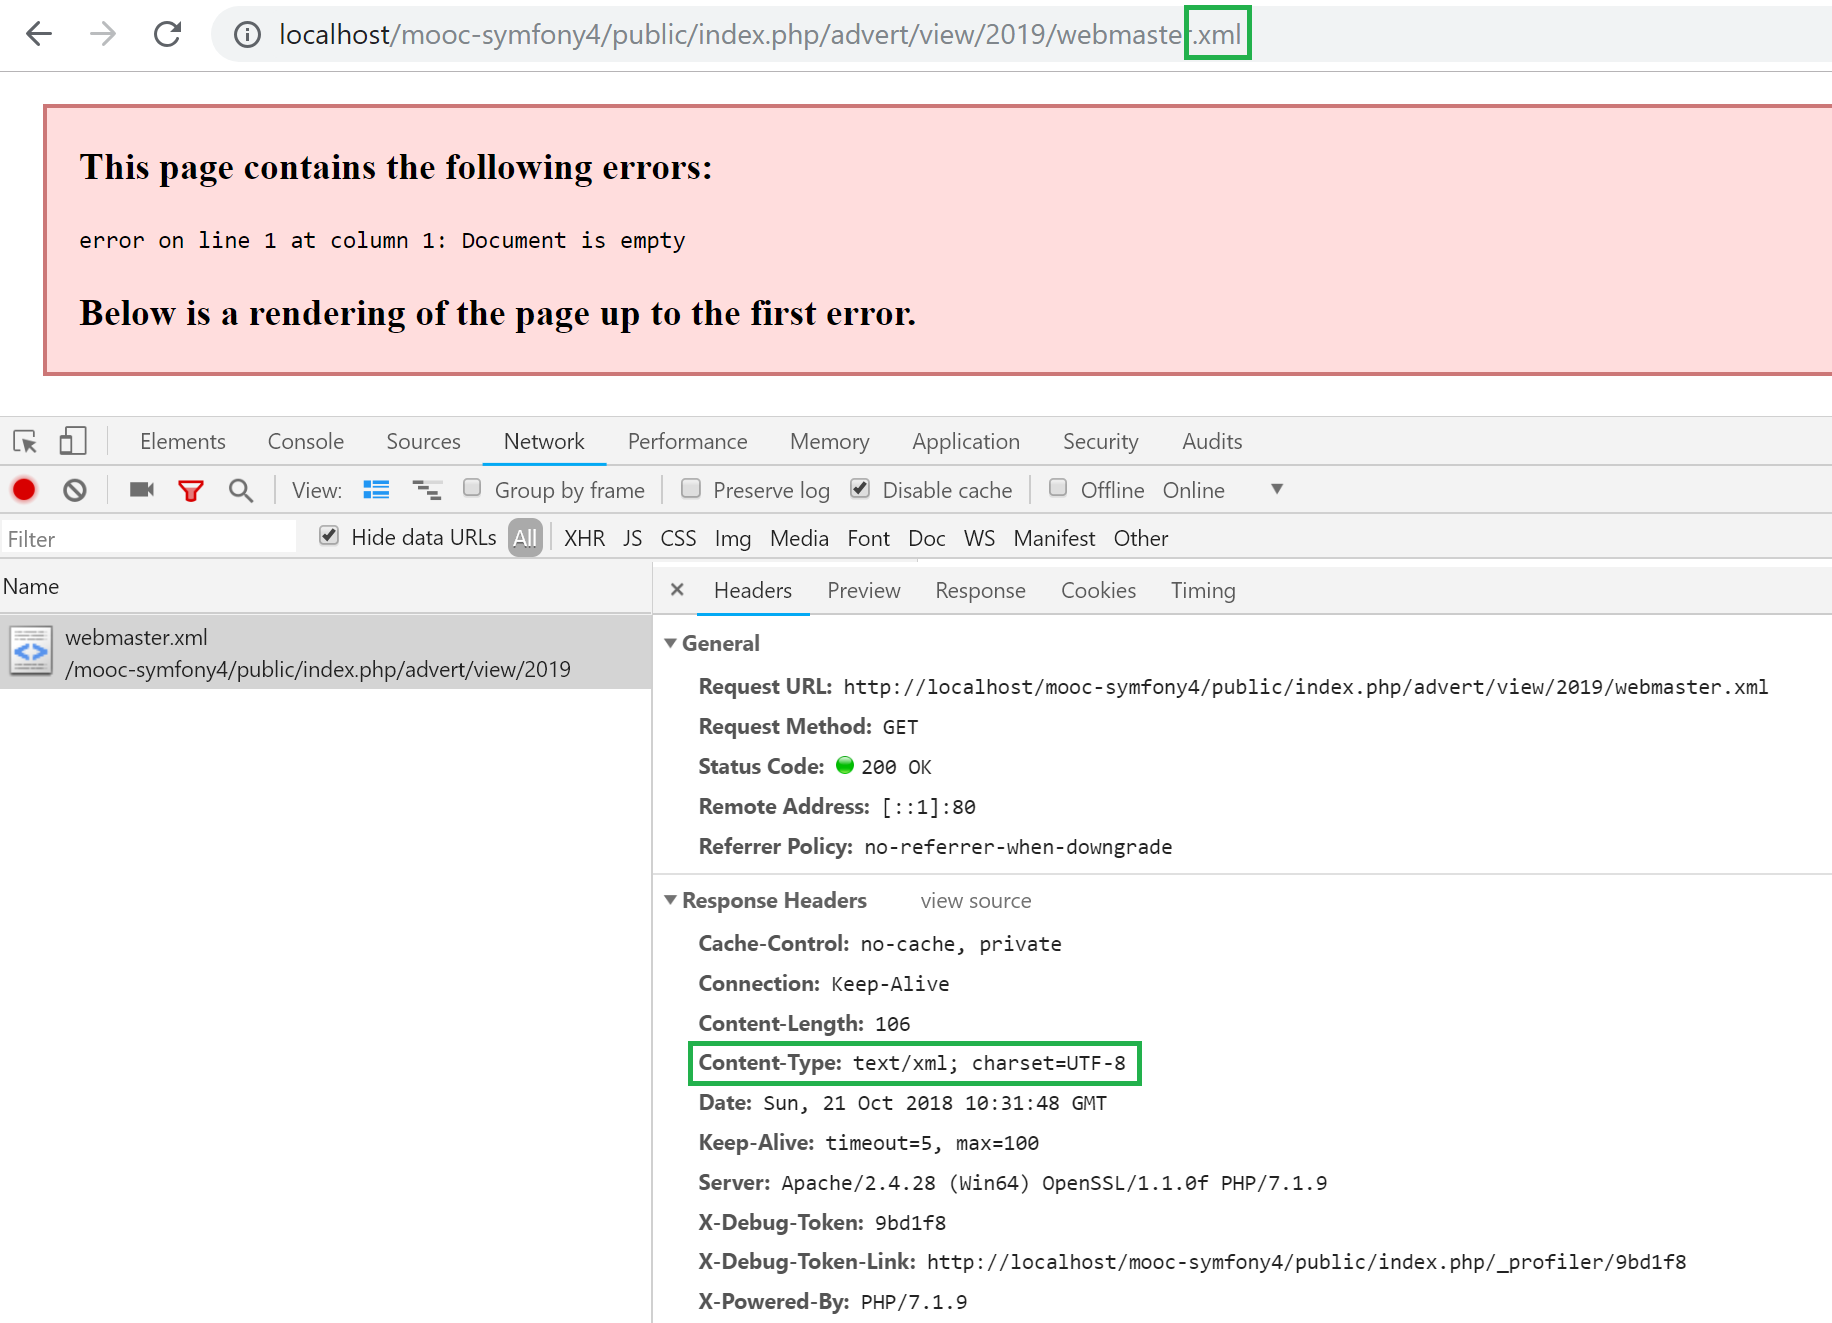Uncheck Disable cache checkbox

tap(860, 488)
